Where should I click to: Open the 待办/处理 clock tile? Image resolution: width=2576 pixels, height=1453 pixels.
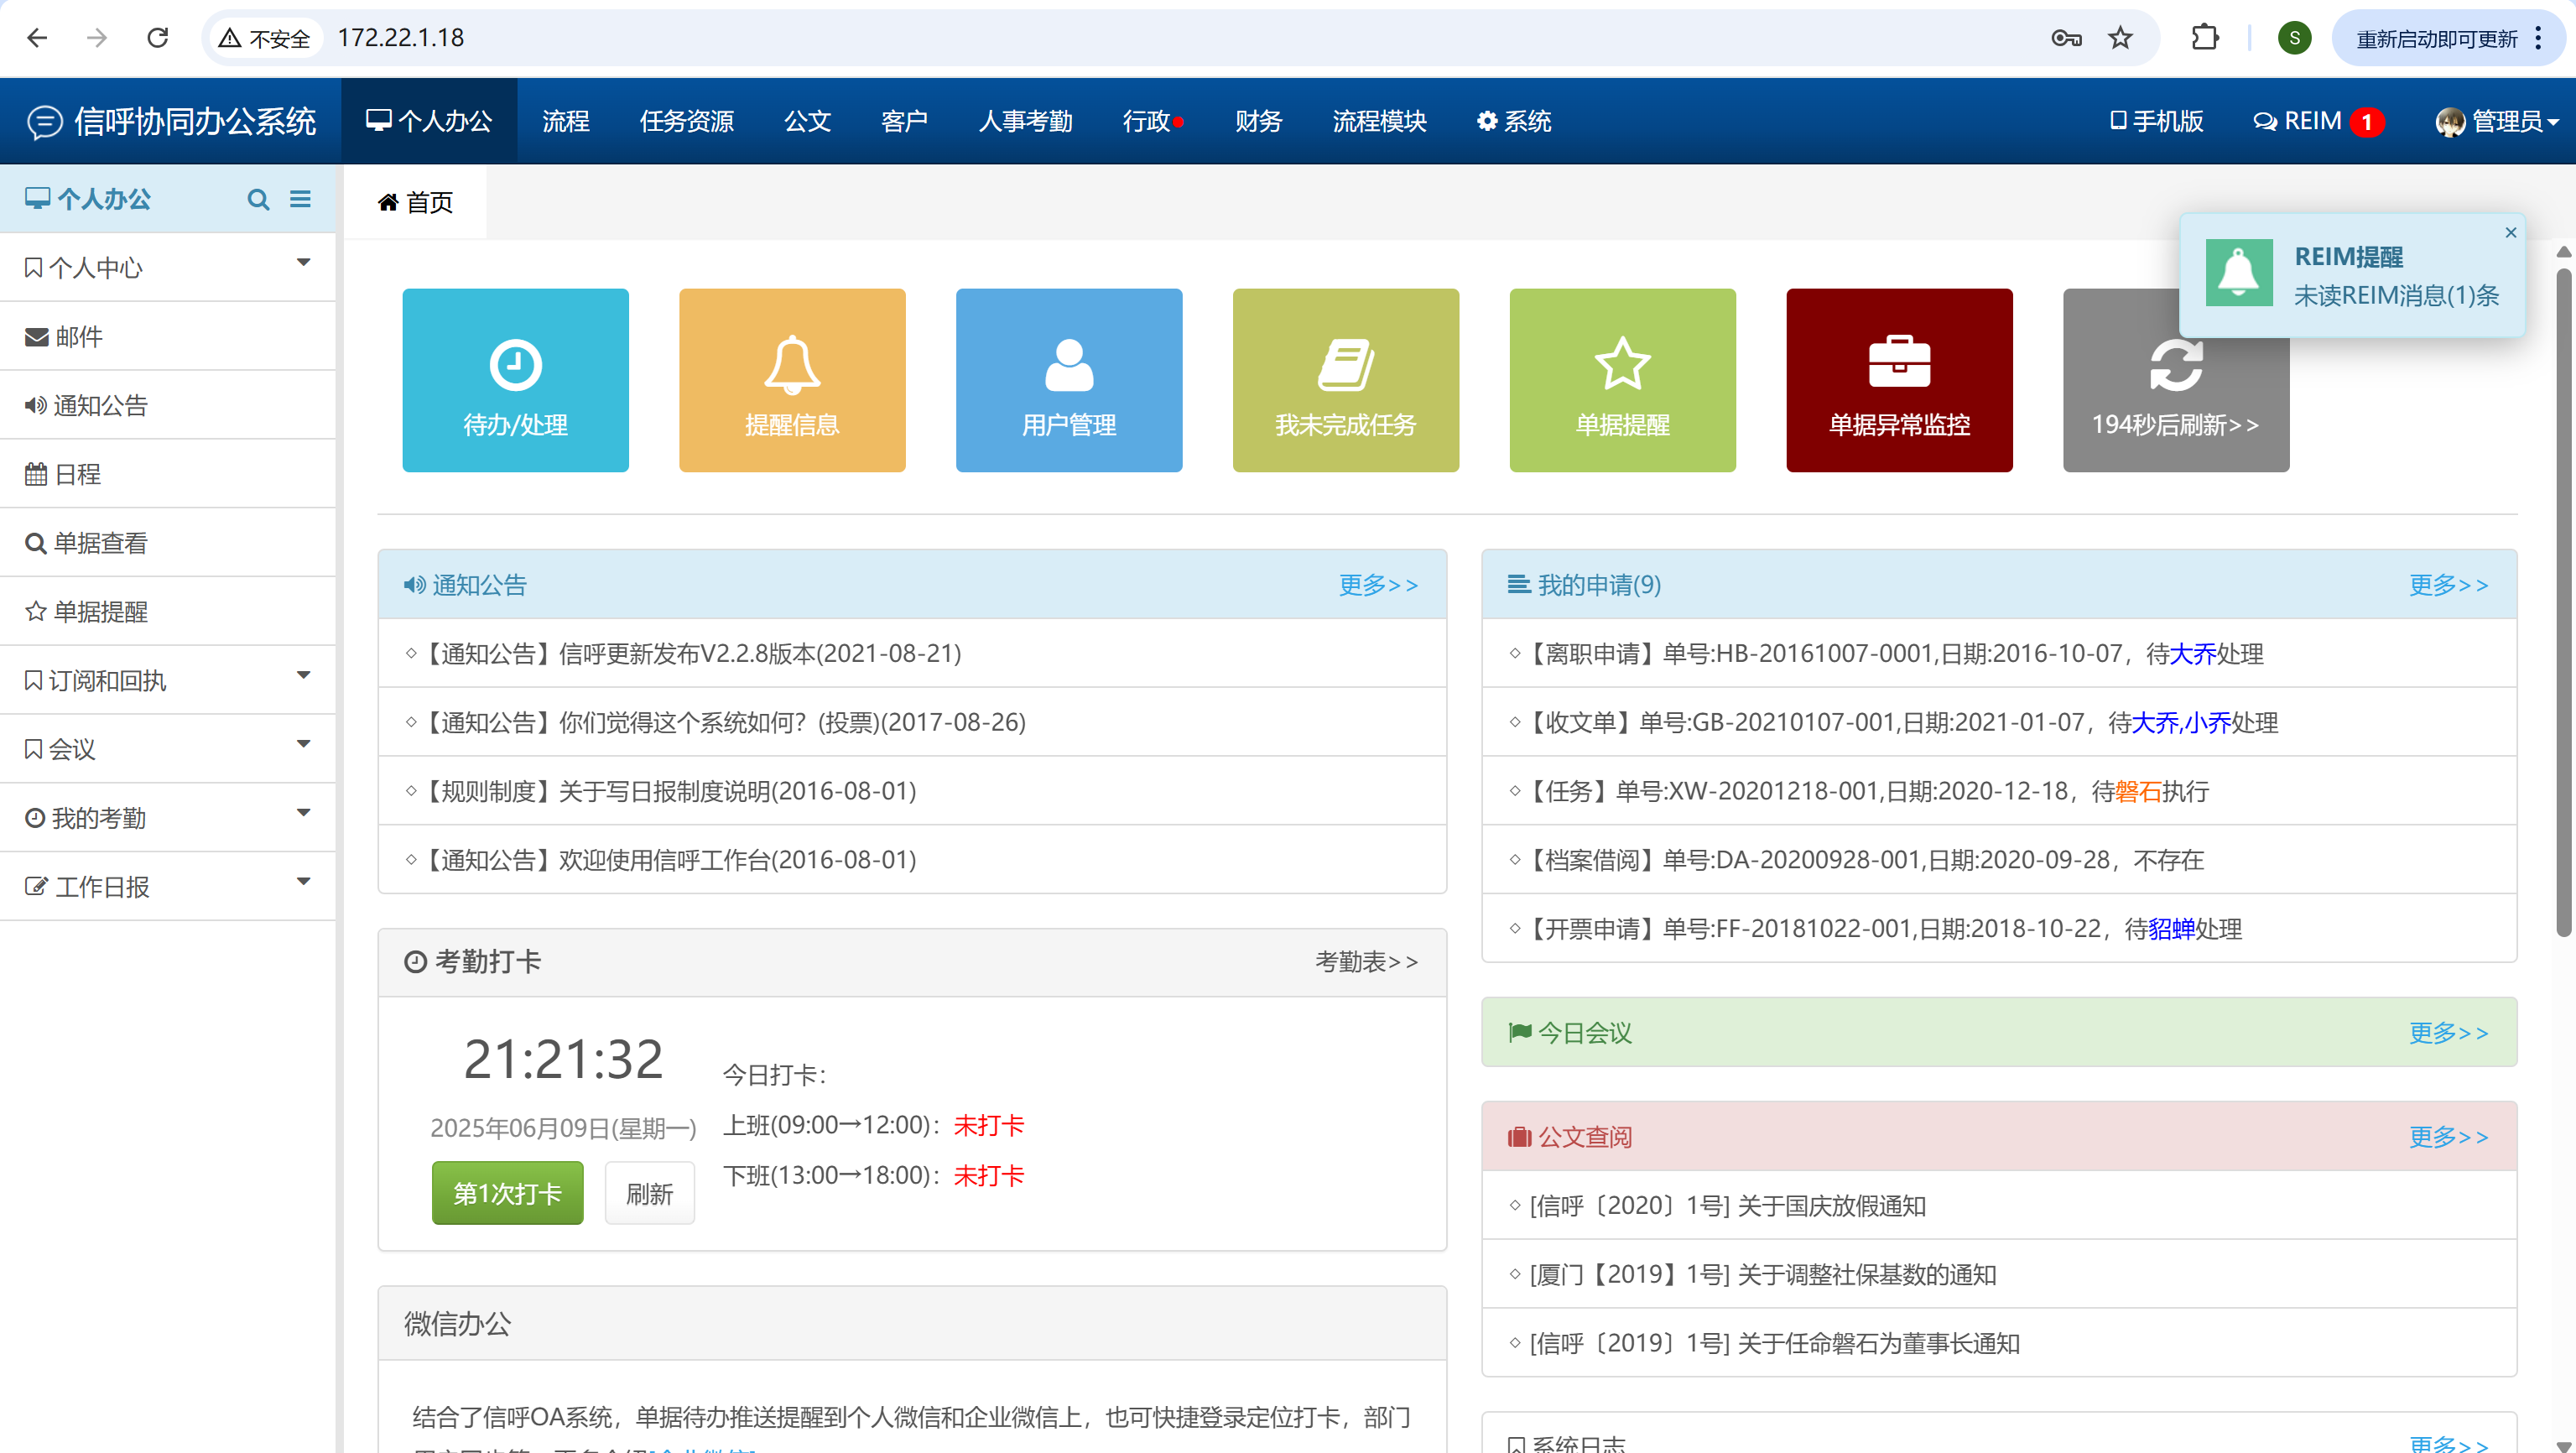[515, 380]
